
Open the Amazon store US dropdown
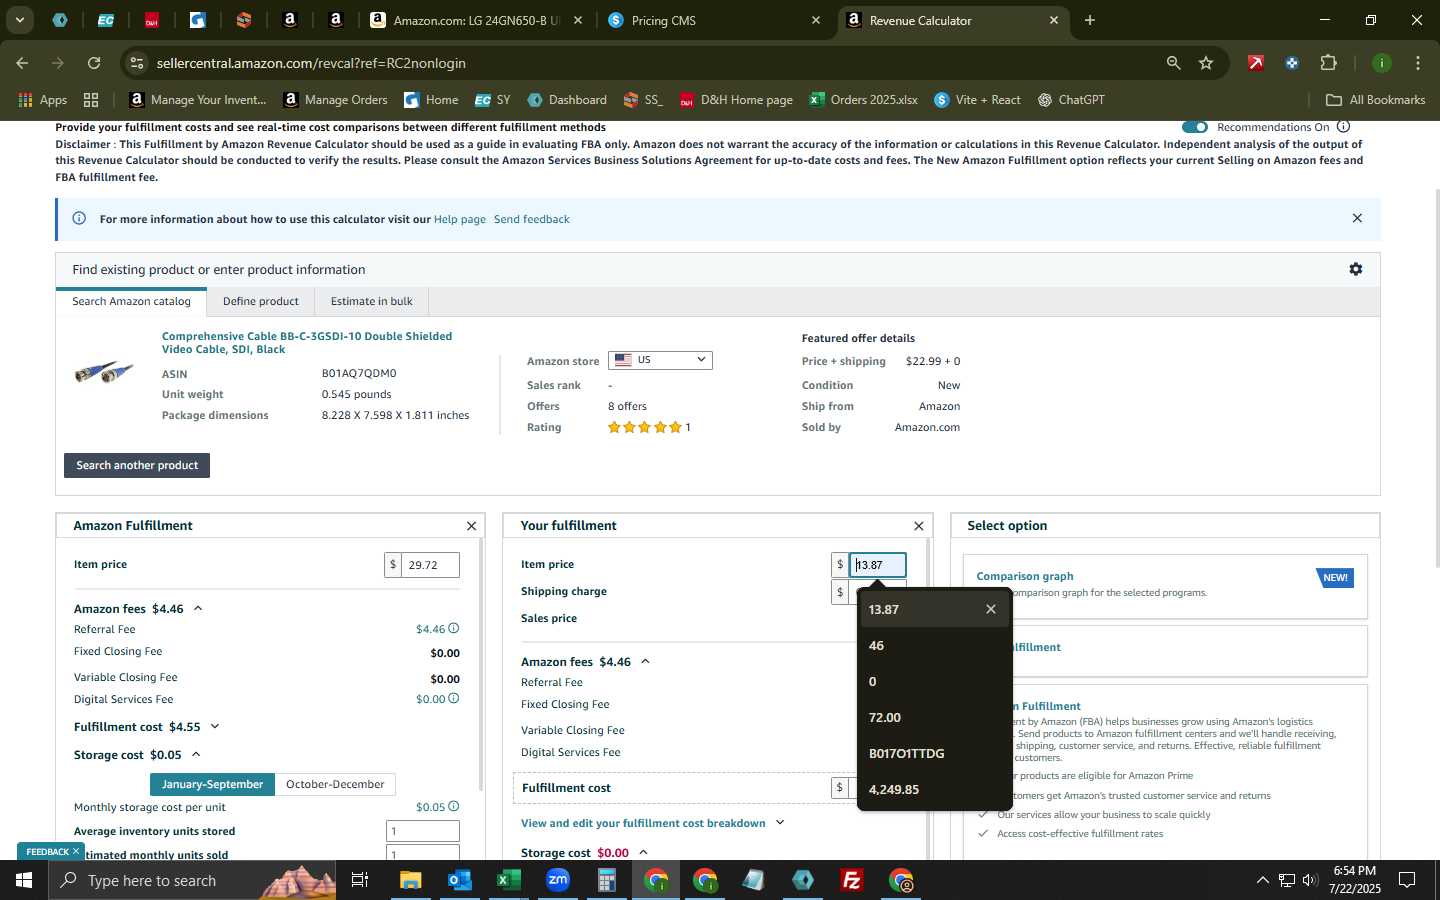click(x=660, y=360)
